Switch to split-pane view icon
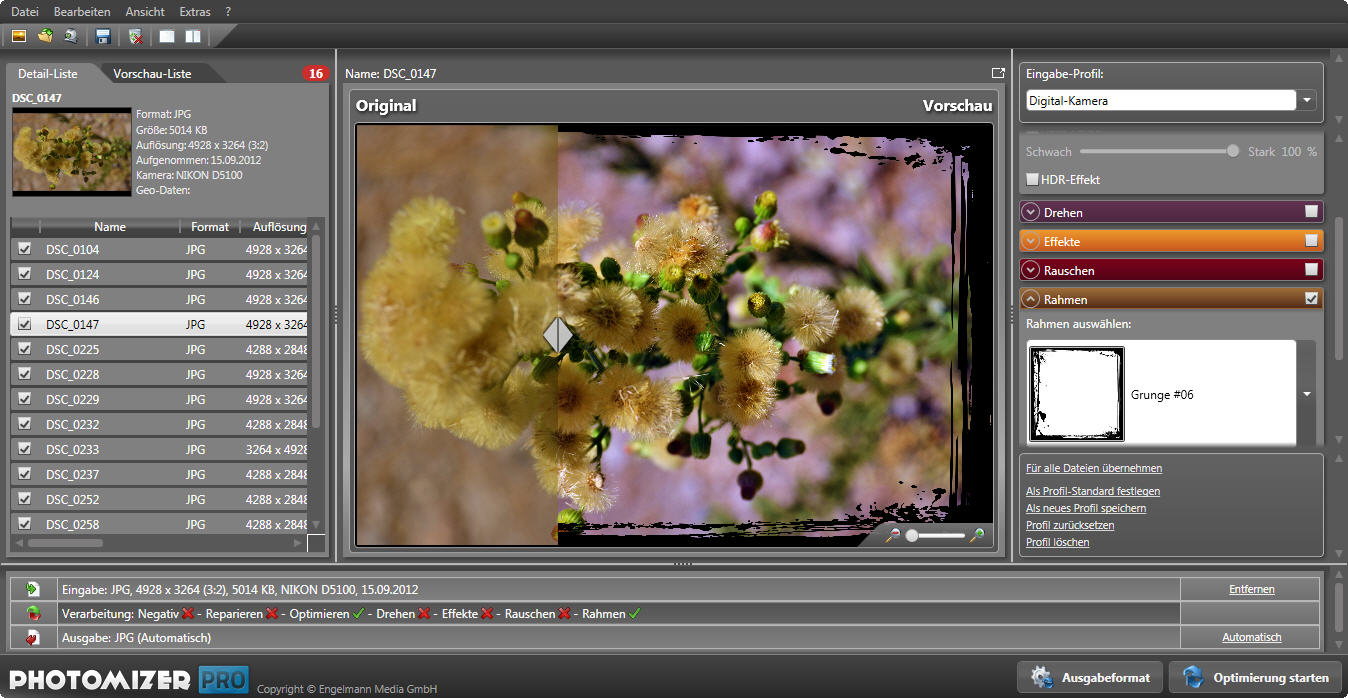The height and width of the screenshot is (698, 1348). click(193, 36)
